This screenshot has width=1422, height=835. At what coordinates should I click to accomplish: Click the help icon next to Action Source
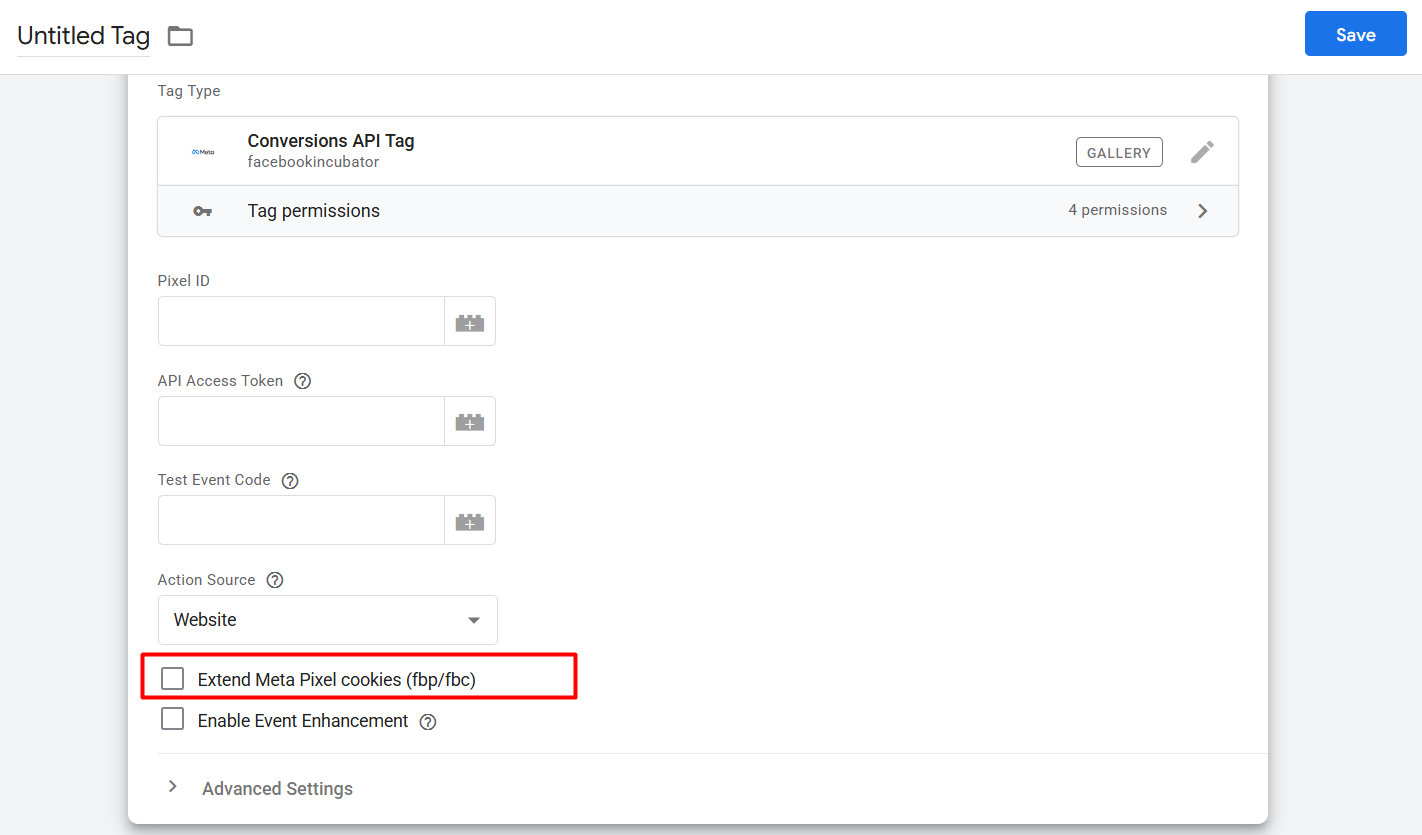pos(275,581)
